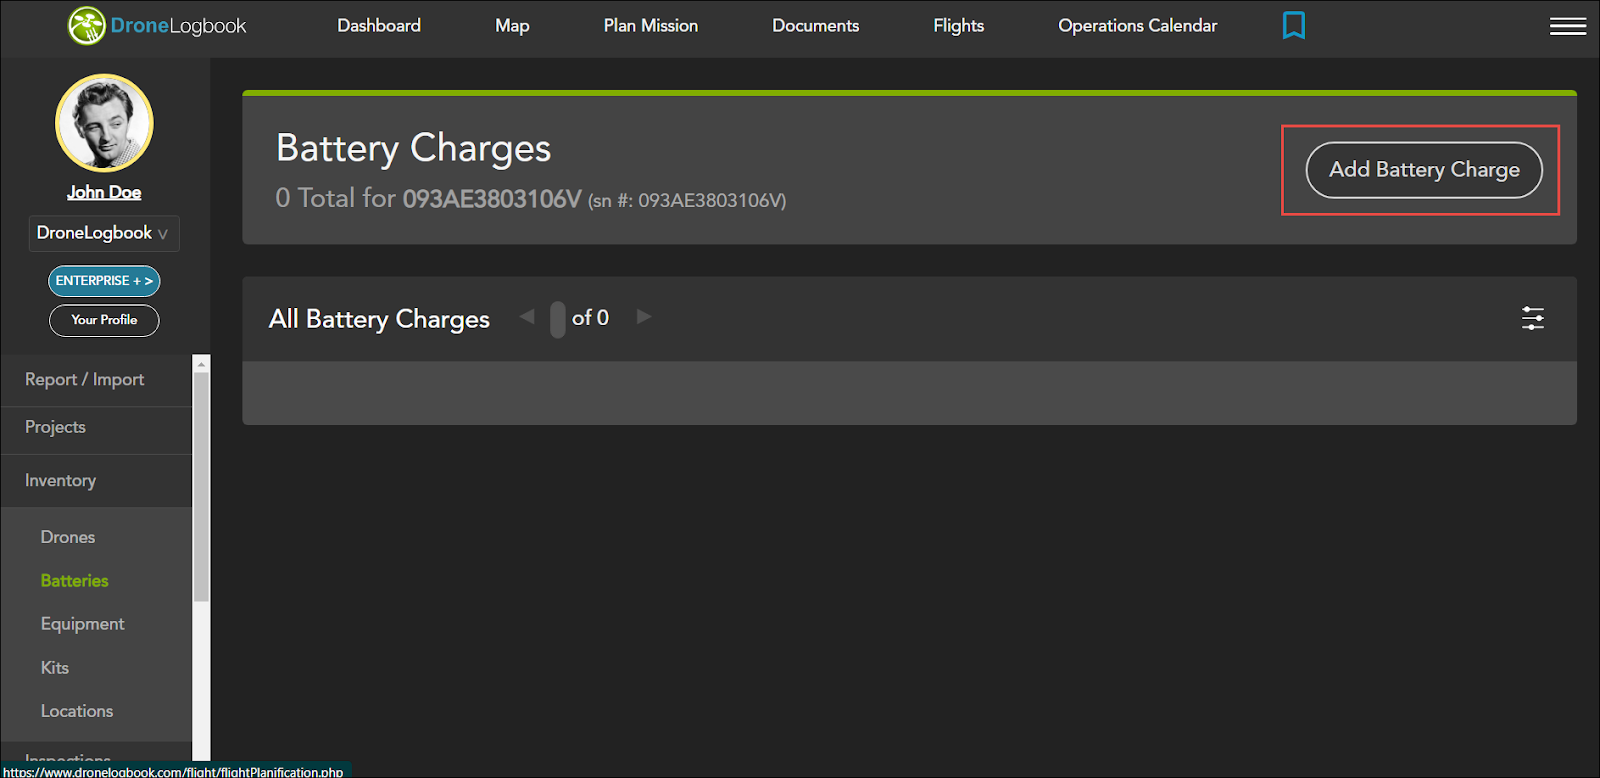
Task: Click the page number input field
Action: [558, 319]
